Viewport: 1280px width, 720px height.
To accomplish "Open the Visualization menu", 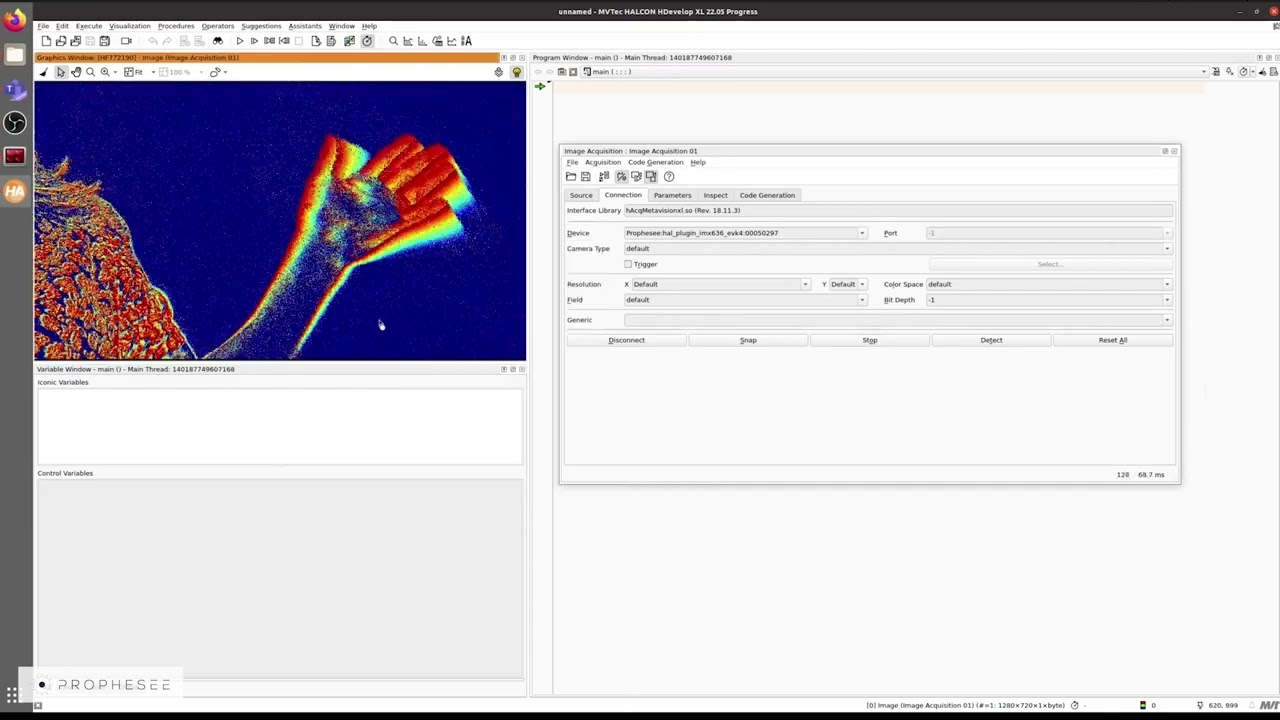I will [x=130, y=26].
